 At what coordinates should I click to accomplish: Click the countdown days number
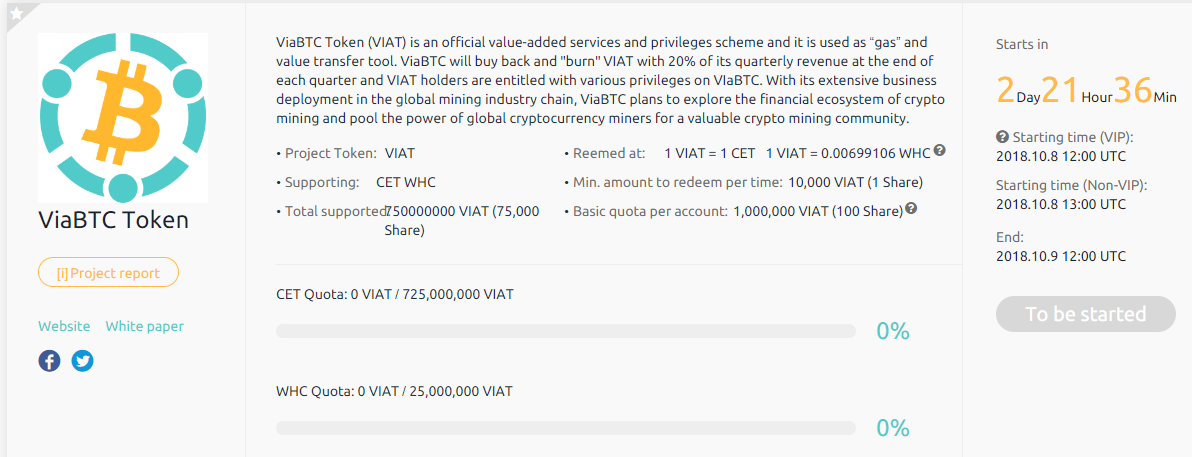[x=1005, y=90]
